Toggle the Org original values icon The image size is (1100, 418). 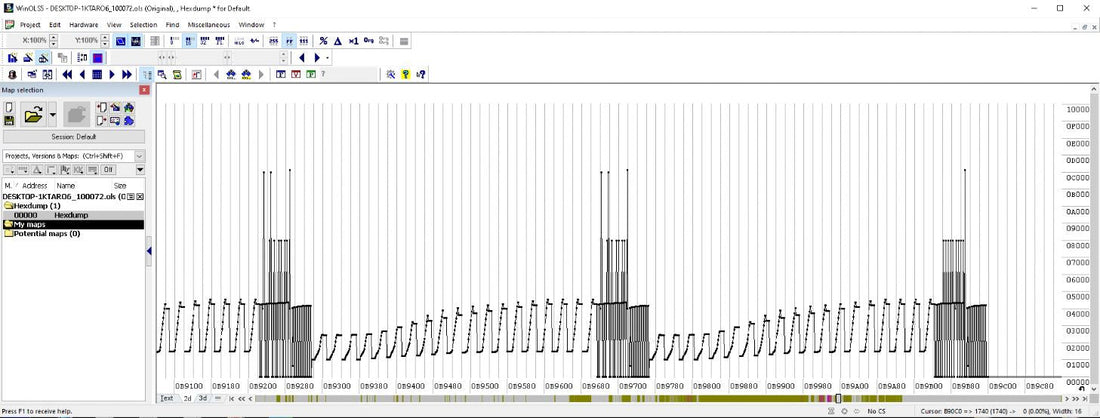click(368, 41)
